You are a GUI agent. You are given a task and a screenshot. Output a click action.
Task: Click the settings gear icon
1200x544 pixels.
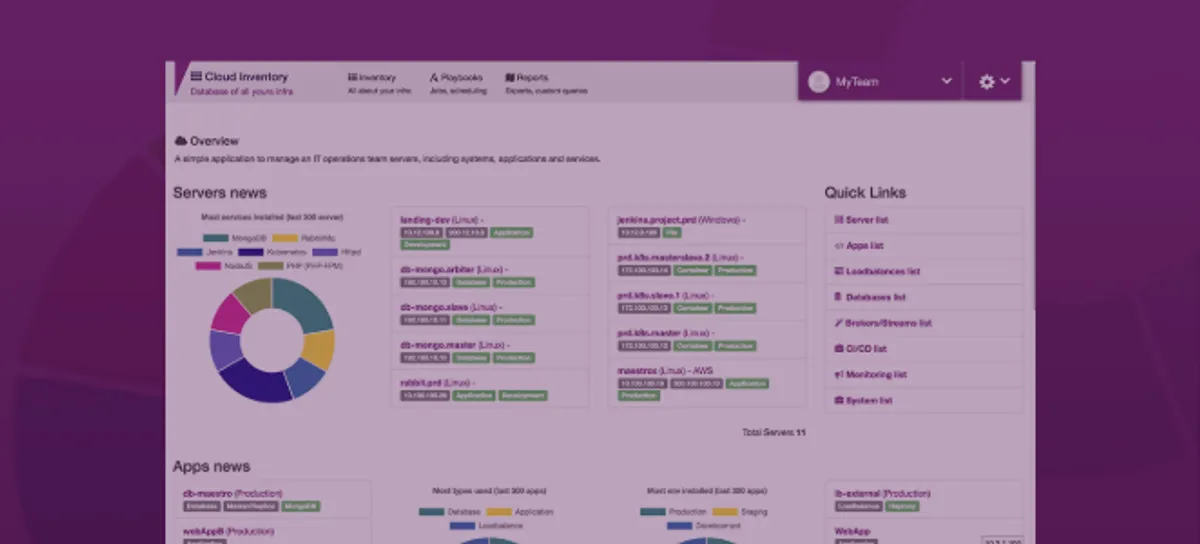(x=986, y=82)
